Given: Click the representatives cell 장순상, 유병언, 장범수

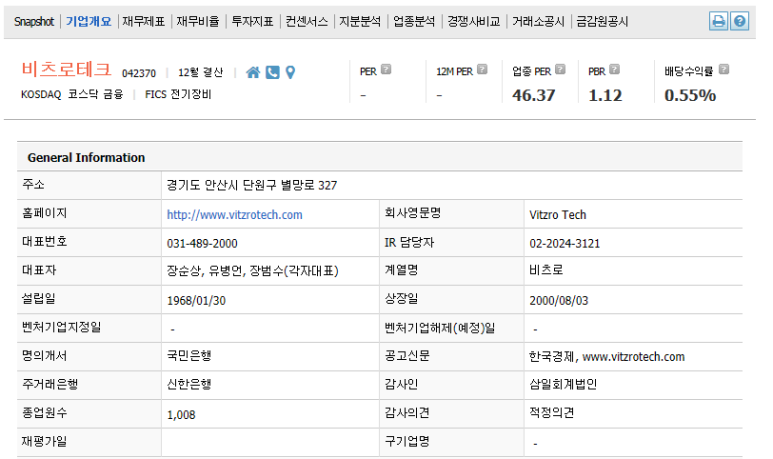Looking at the screenshot, I should pos(252,271).
